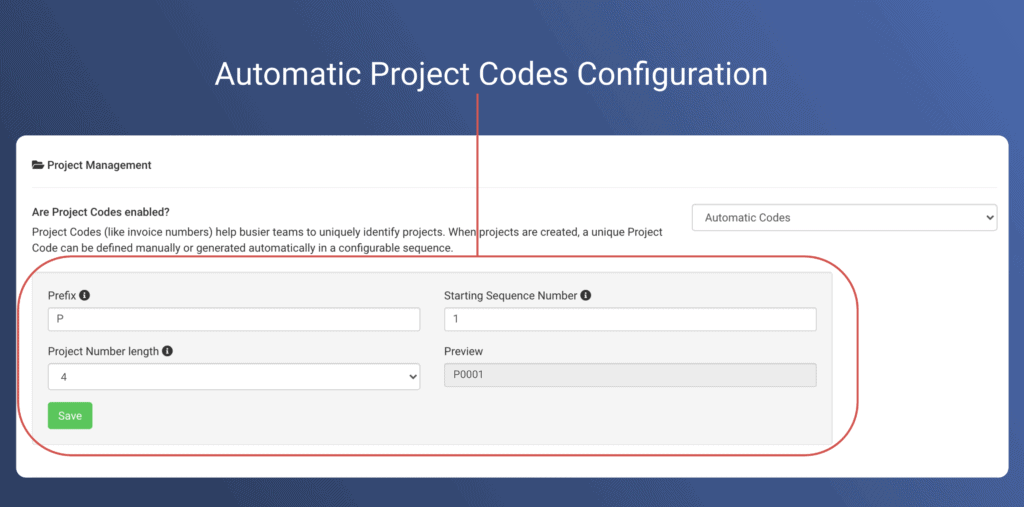Screen dimensions: 1024x507
Task: Select the read-only Preview field showing P0001
Action: point(630,375)
